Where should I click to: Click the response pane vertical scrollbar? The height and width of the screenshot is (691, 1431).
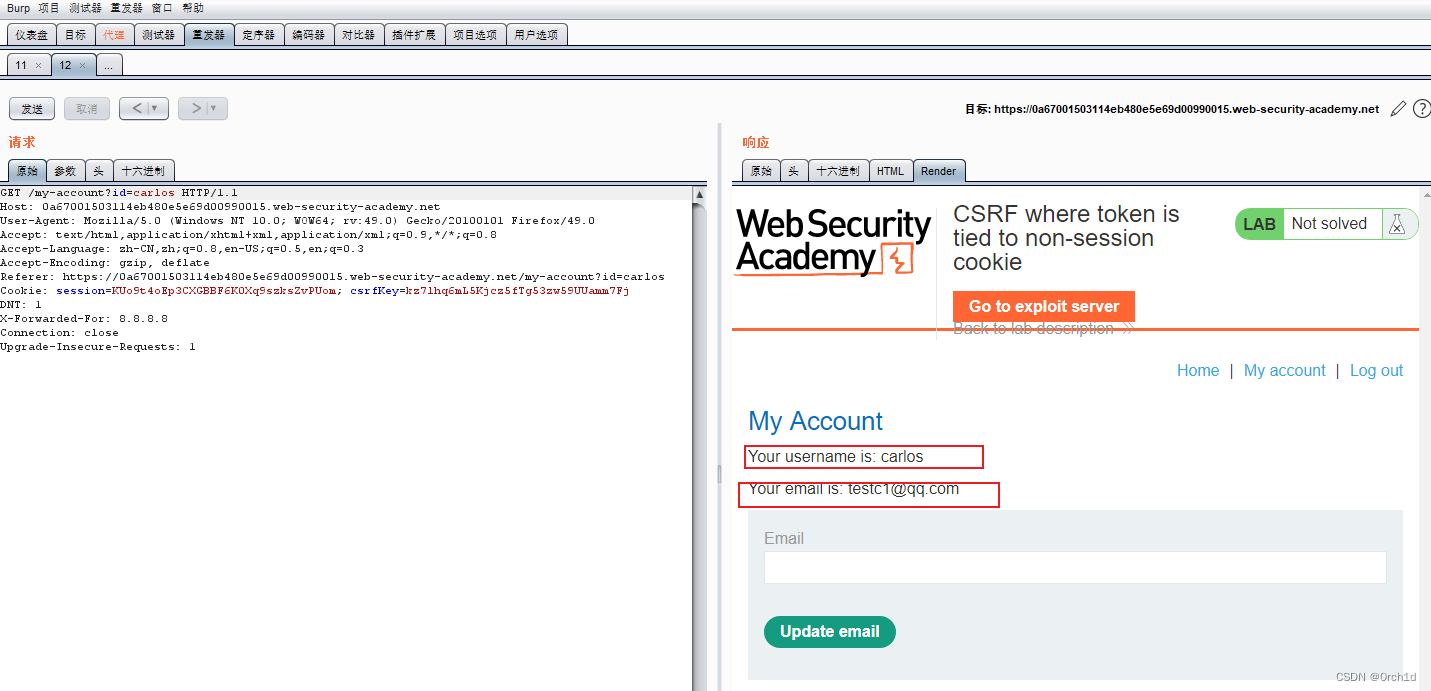click(x=1424, y=437)
